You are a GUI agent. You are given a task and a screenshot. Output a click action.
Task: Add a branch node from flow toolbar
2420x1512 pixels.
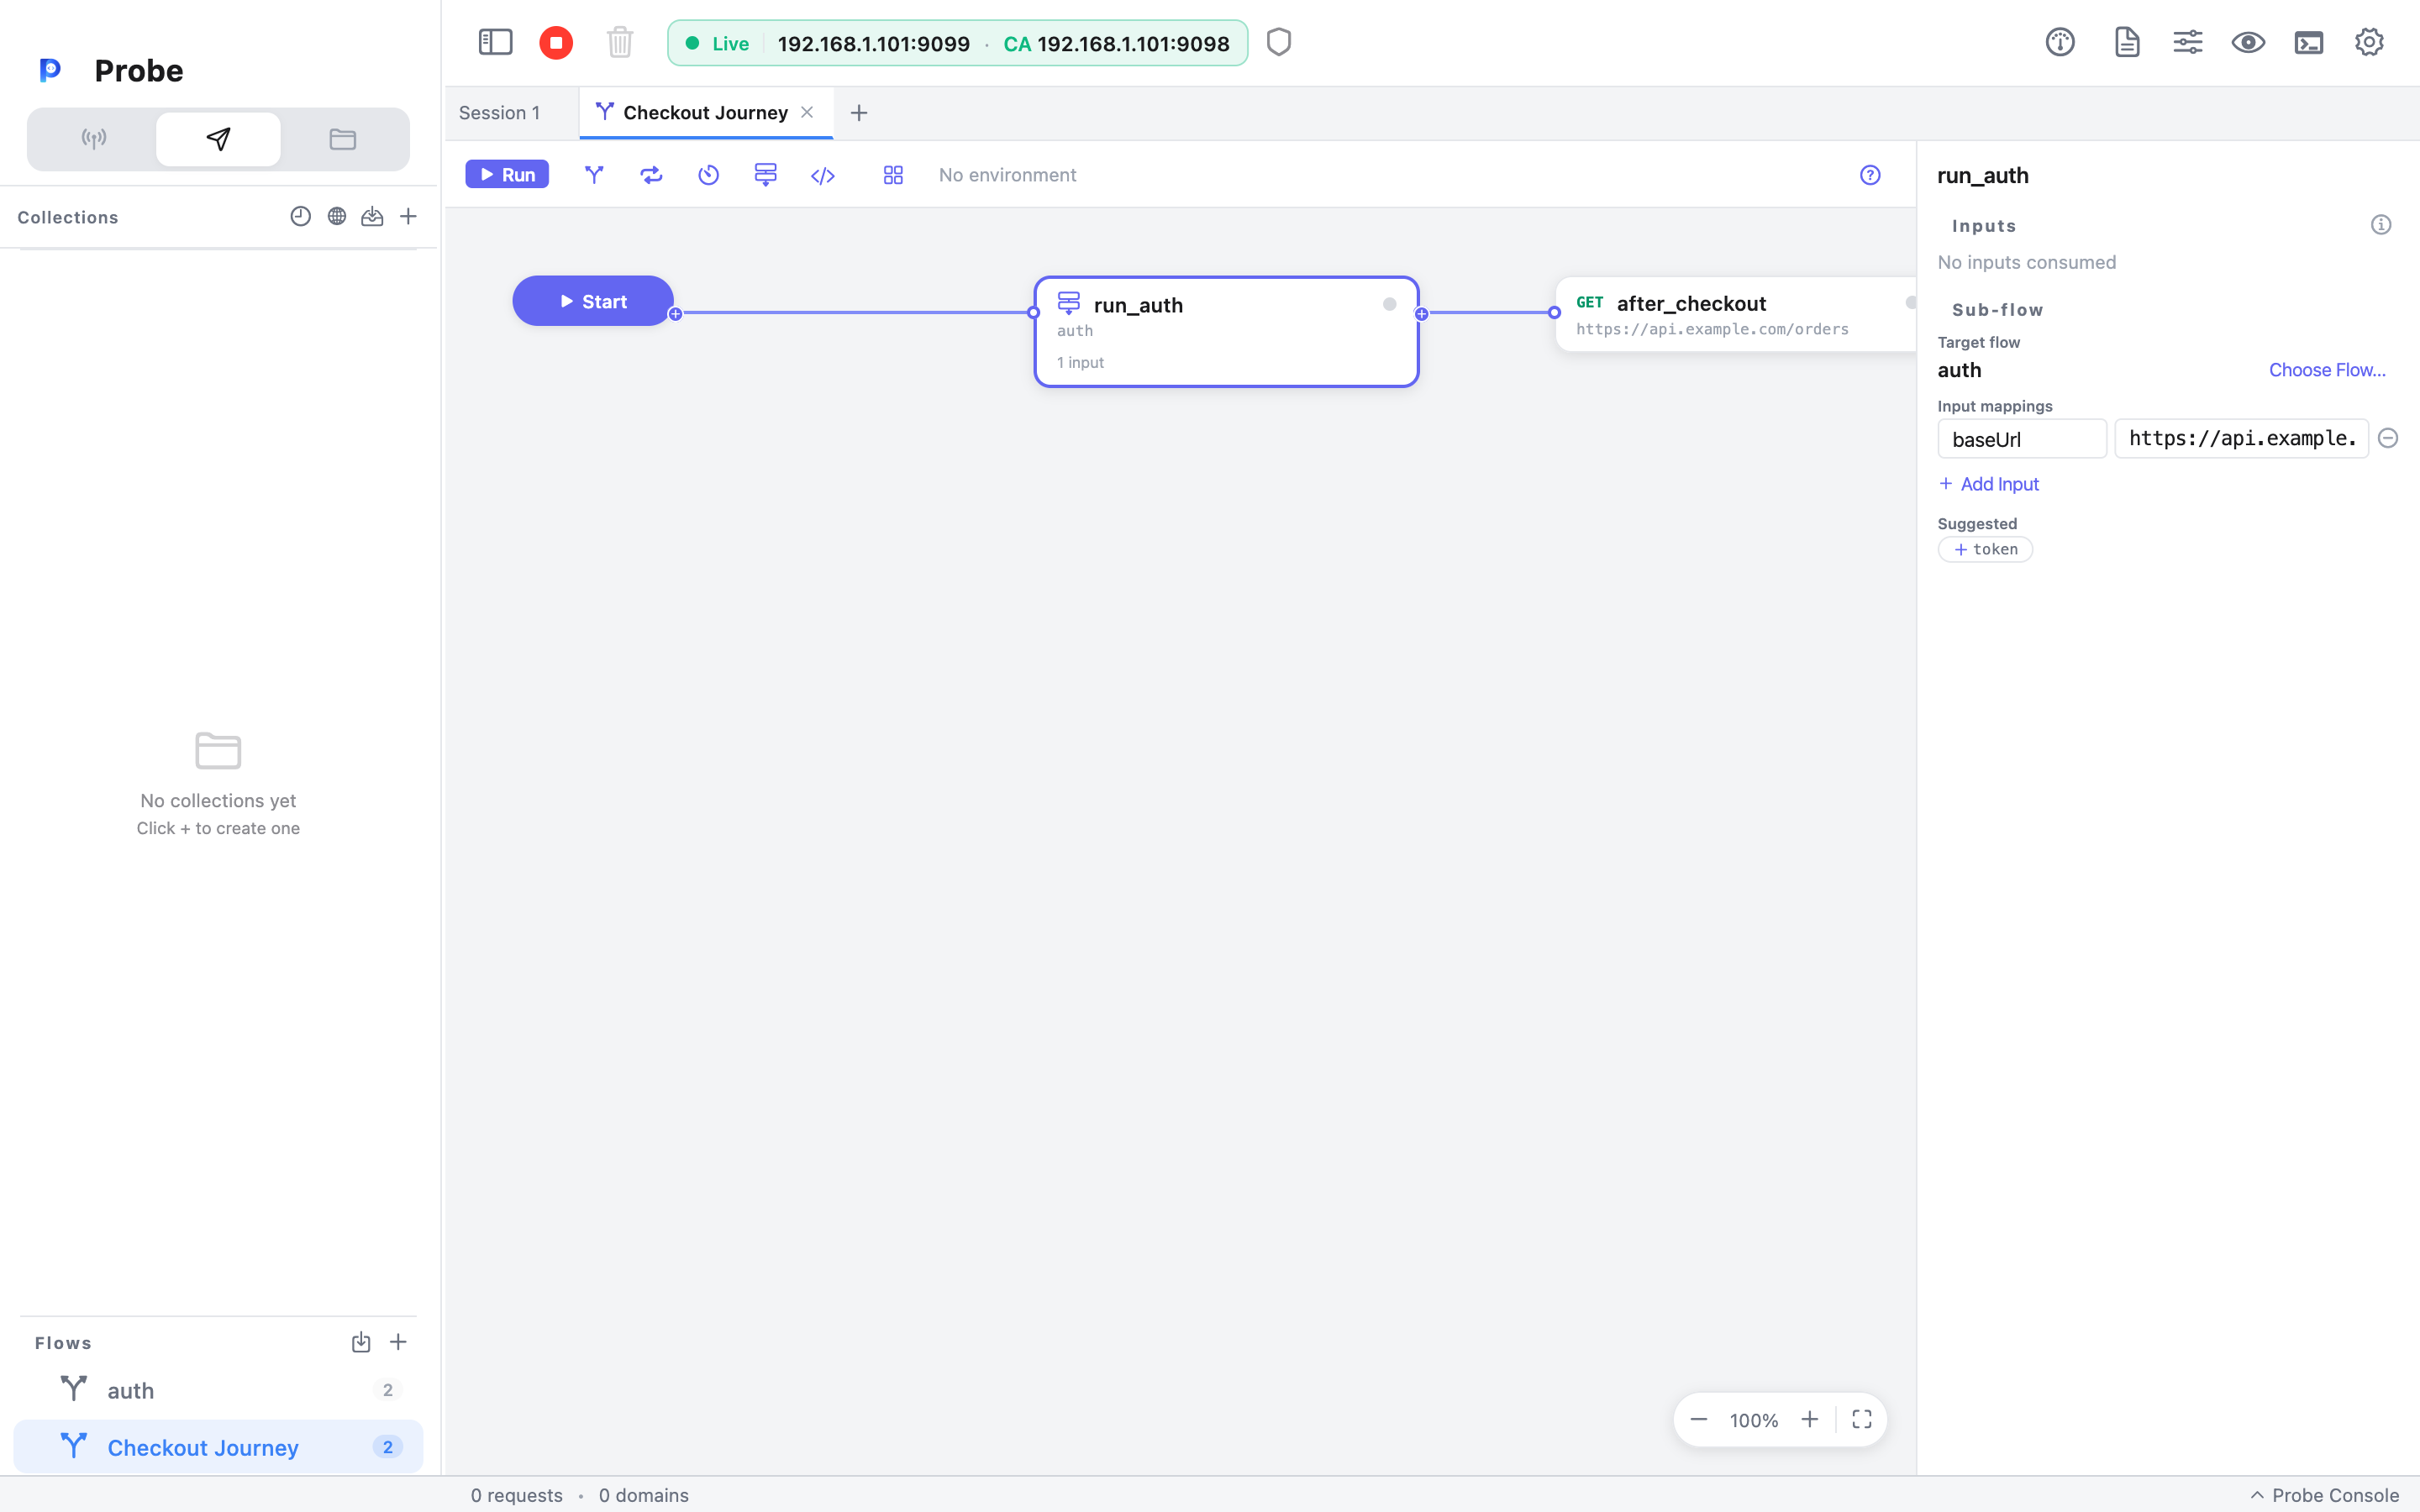click(594, 175)
